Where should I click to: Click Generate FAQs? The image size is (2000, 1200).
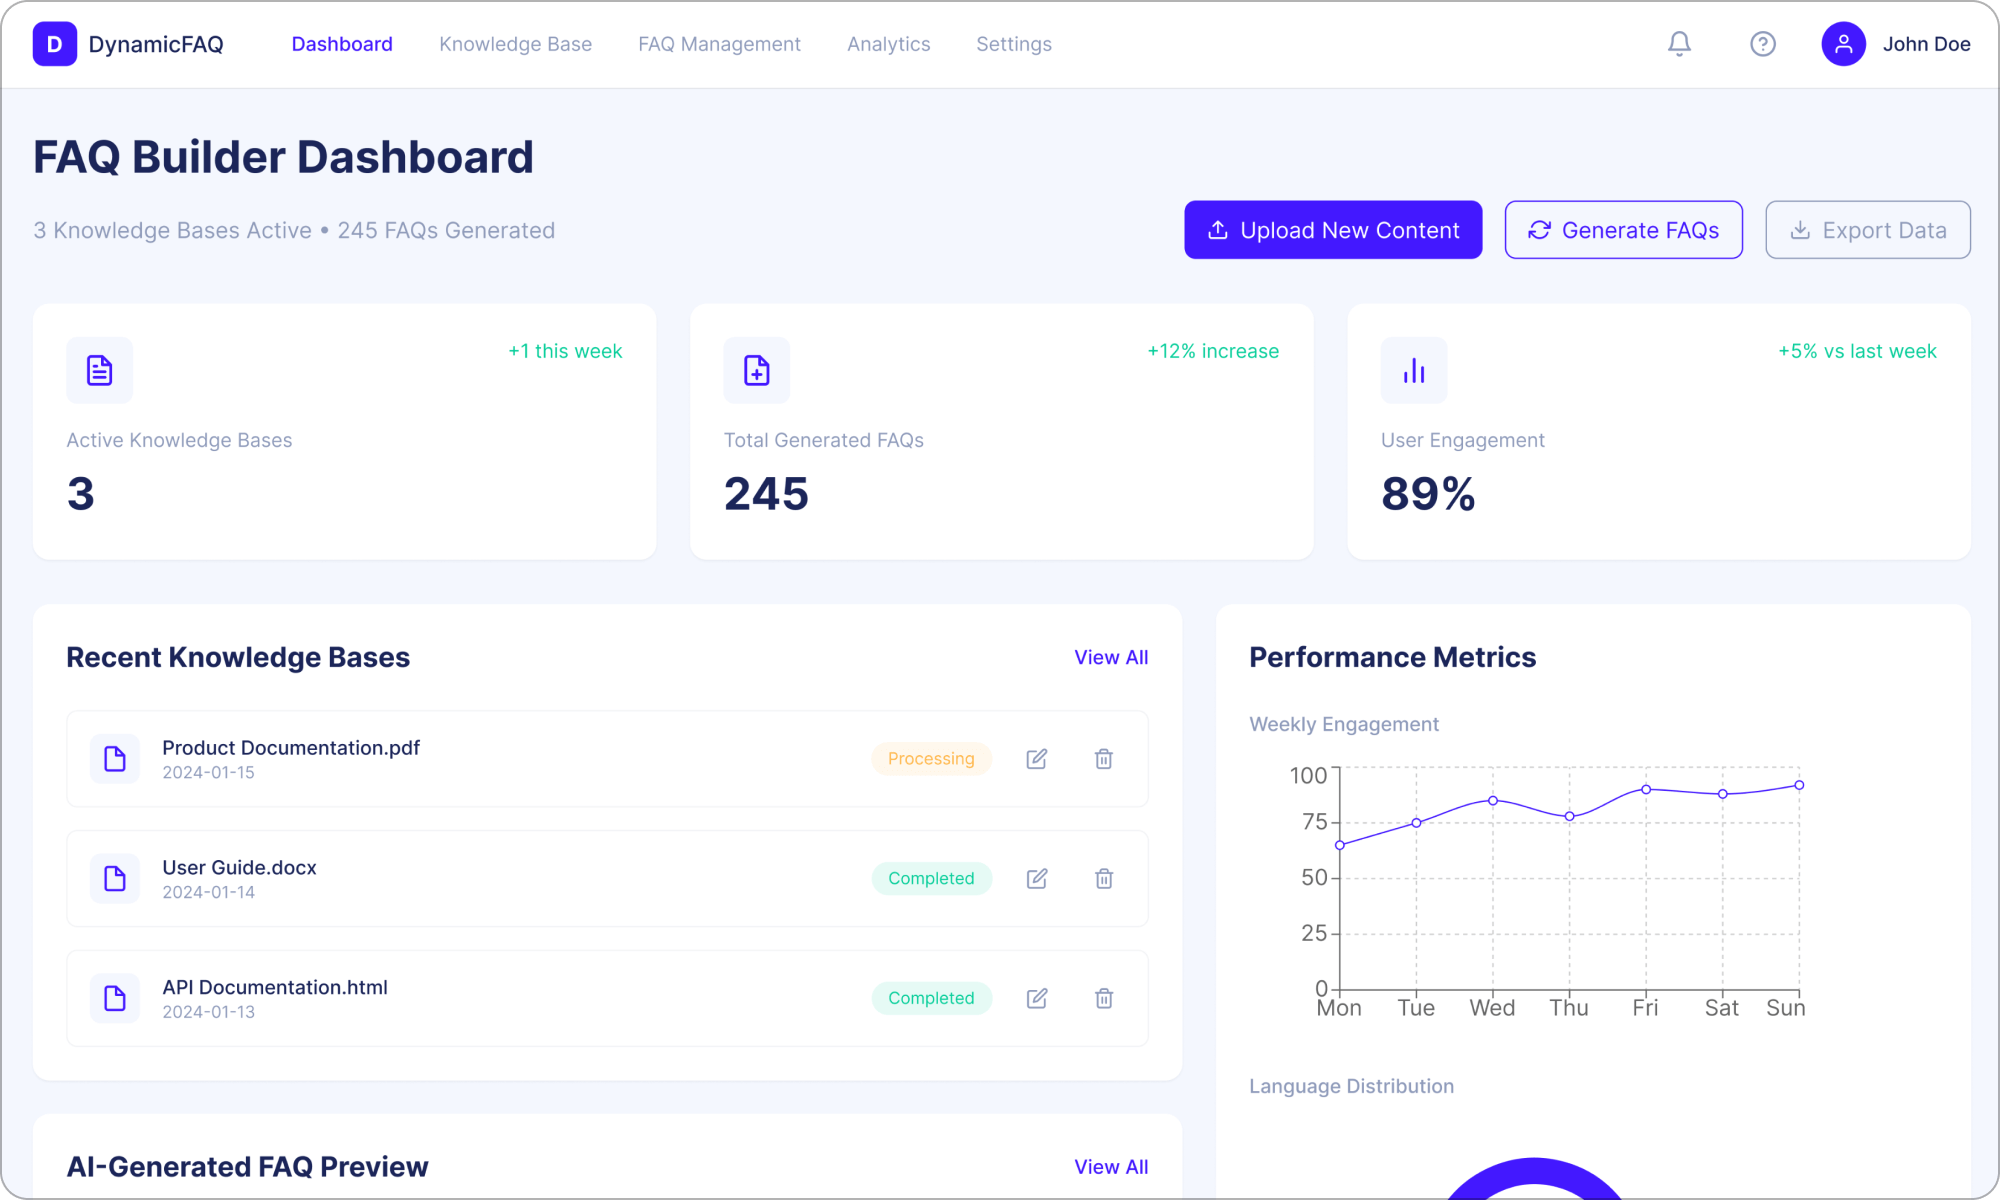pos(1623,230)
